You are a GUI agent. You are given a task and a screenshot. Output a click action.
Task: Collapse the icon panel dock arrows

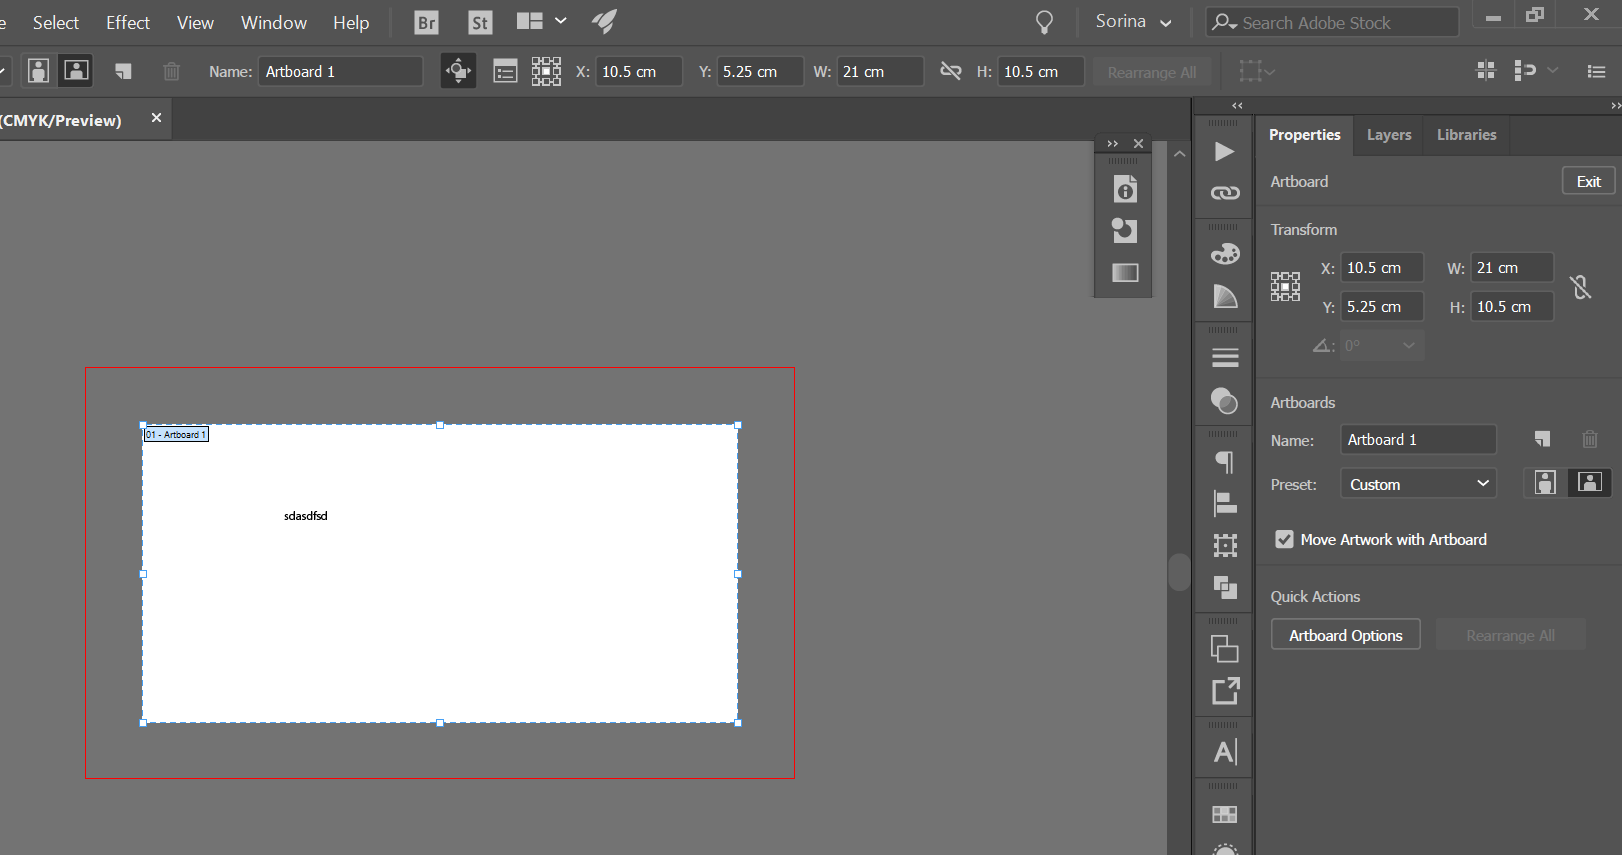pyautogui.click(x=1237, y=105)
